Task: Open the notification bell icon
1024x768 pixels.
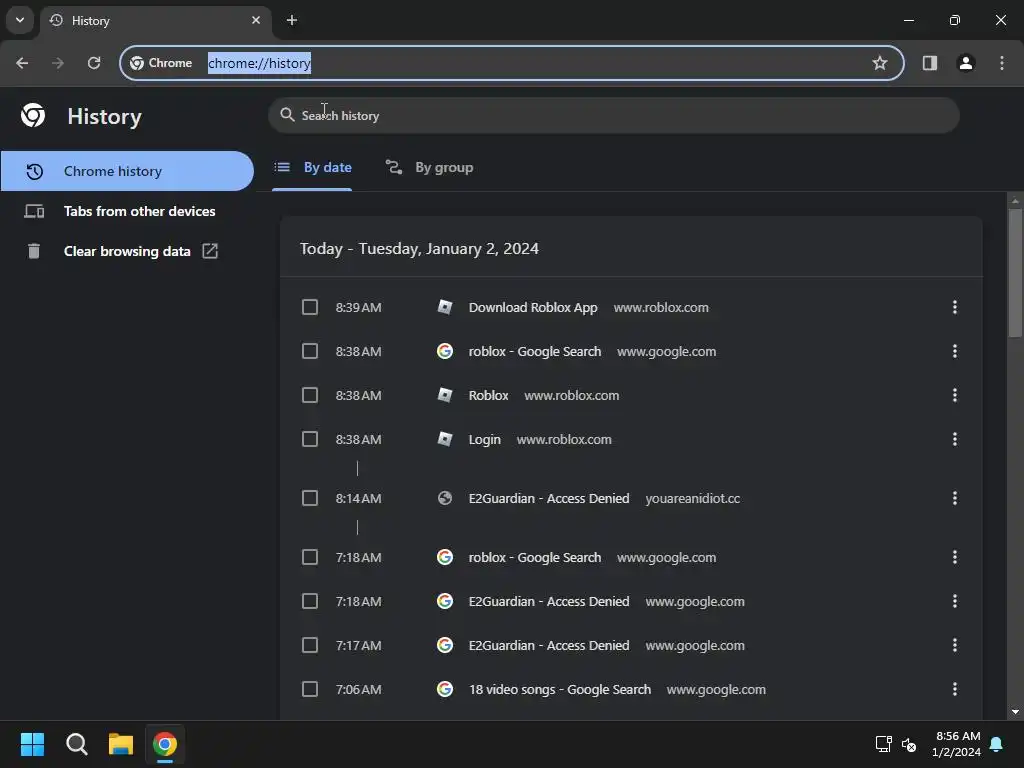Action: (997, 744)
